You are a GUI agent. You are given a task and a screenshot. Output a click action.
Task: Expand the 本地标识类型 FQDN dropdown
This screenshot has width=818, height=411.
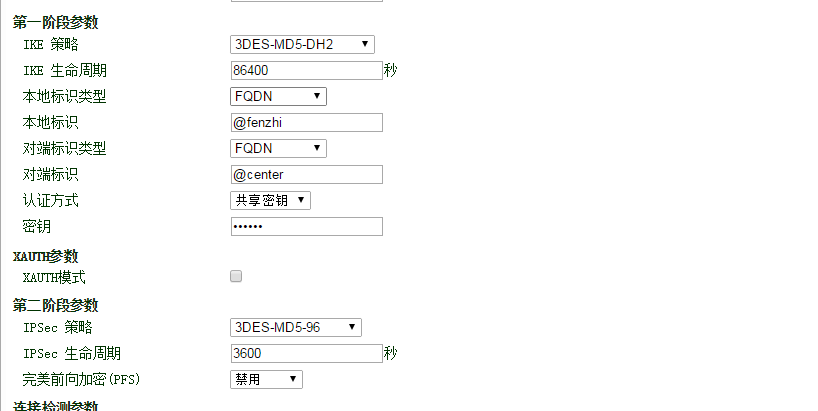278,97
